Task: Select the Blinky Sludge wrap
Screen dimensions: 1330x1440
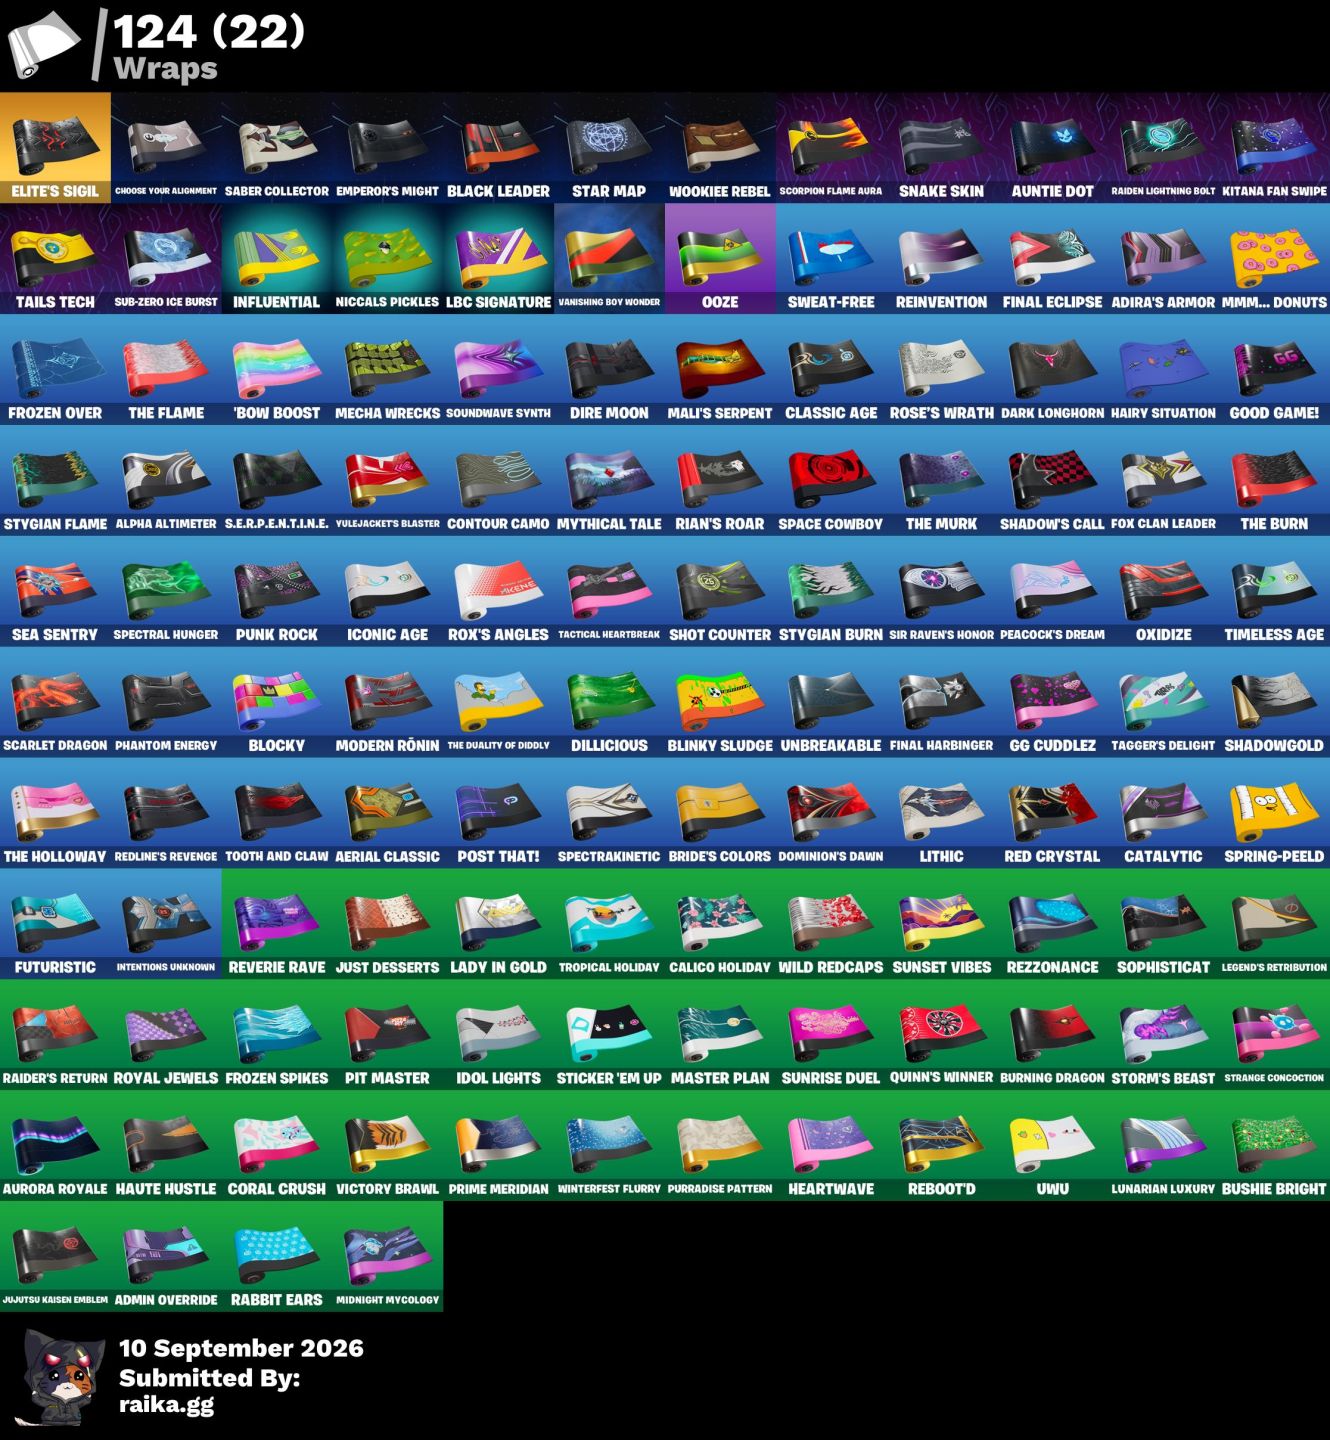Action: click(720, 703)
